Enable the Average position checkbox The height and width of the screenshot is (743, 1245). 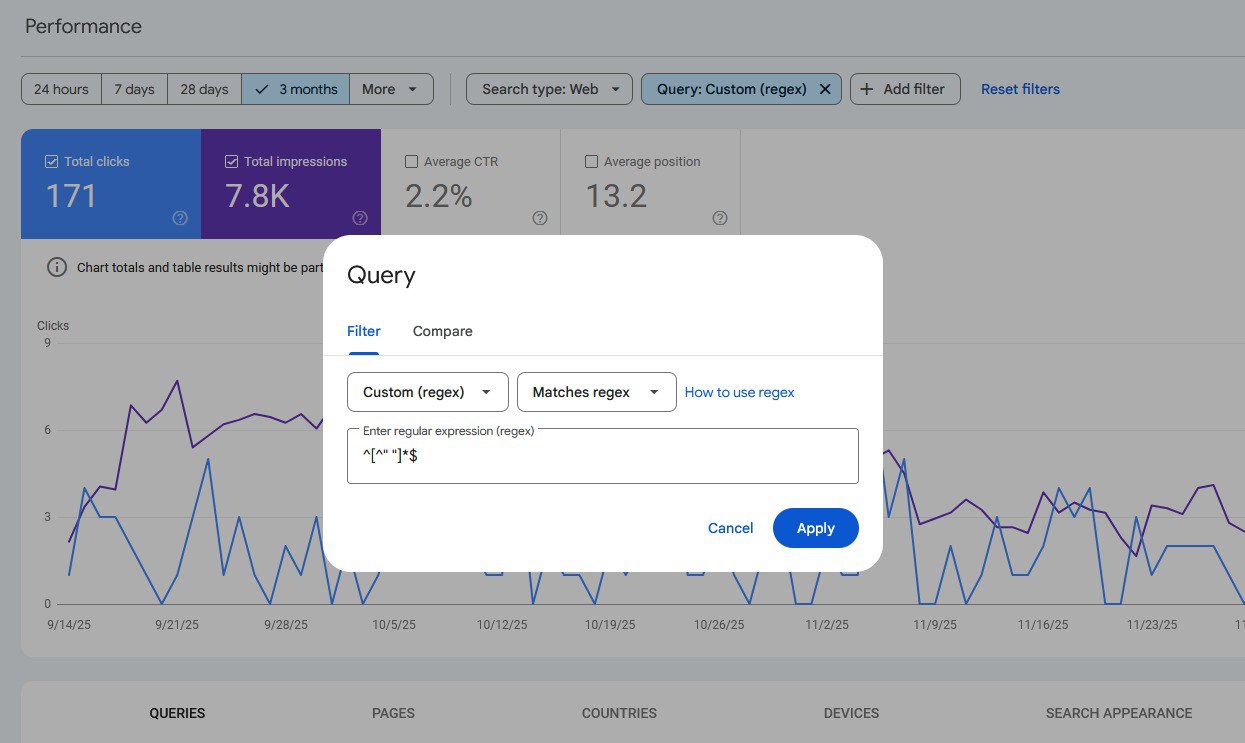(x=591, y=161)
